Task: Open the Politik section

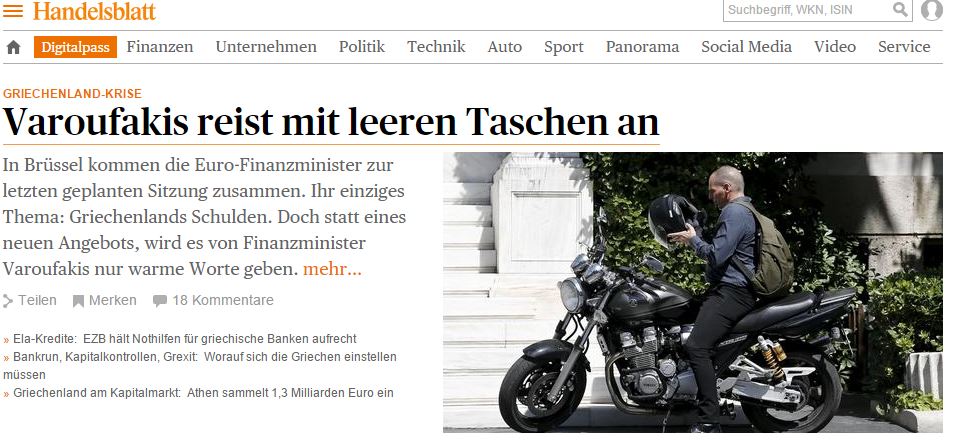Action: (362, 47)
